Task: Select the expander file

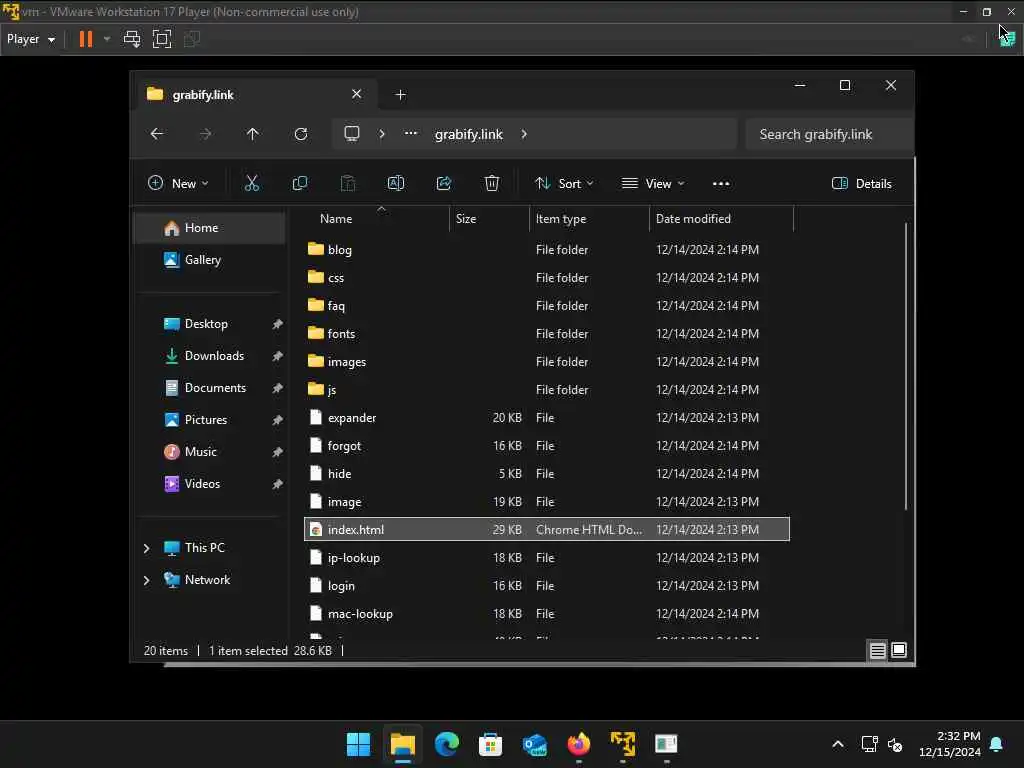Action: 547,418
